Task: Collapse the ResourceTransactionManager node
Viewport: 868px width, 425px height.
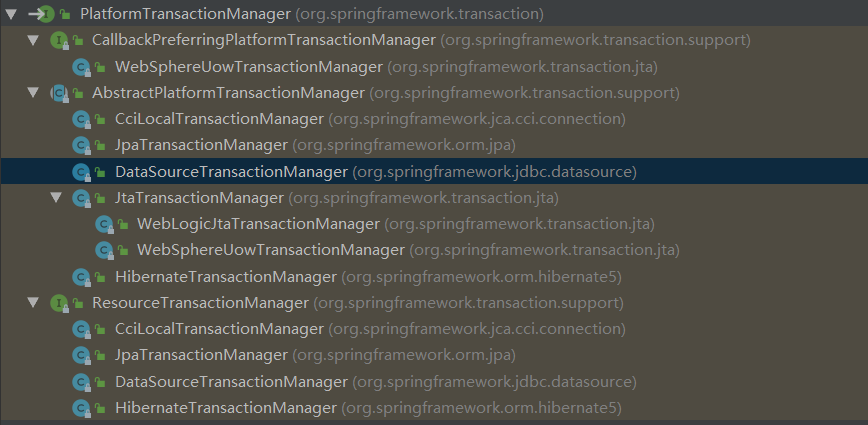Action: tap(33, 302)
